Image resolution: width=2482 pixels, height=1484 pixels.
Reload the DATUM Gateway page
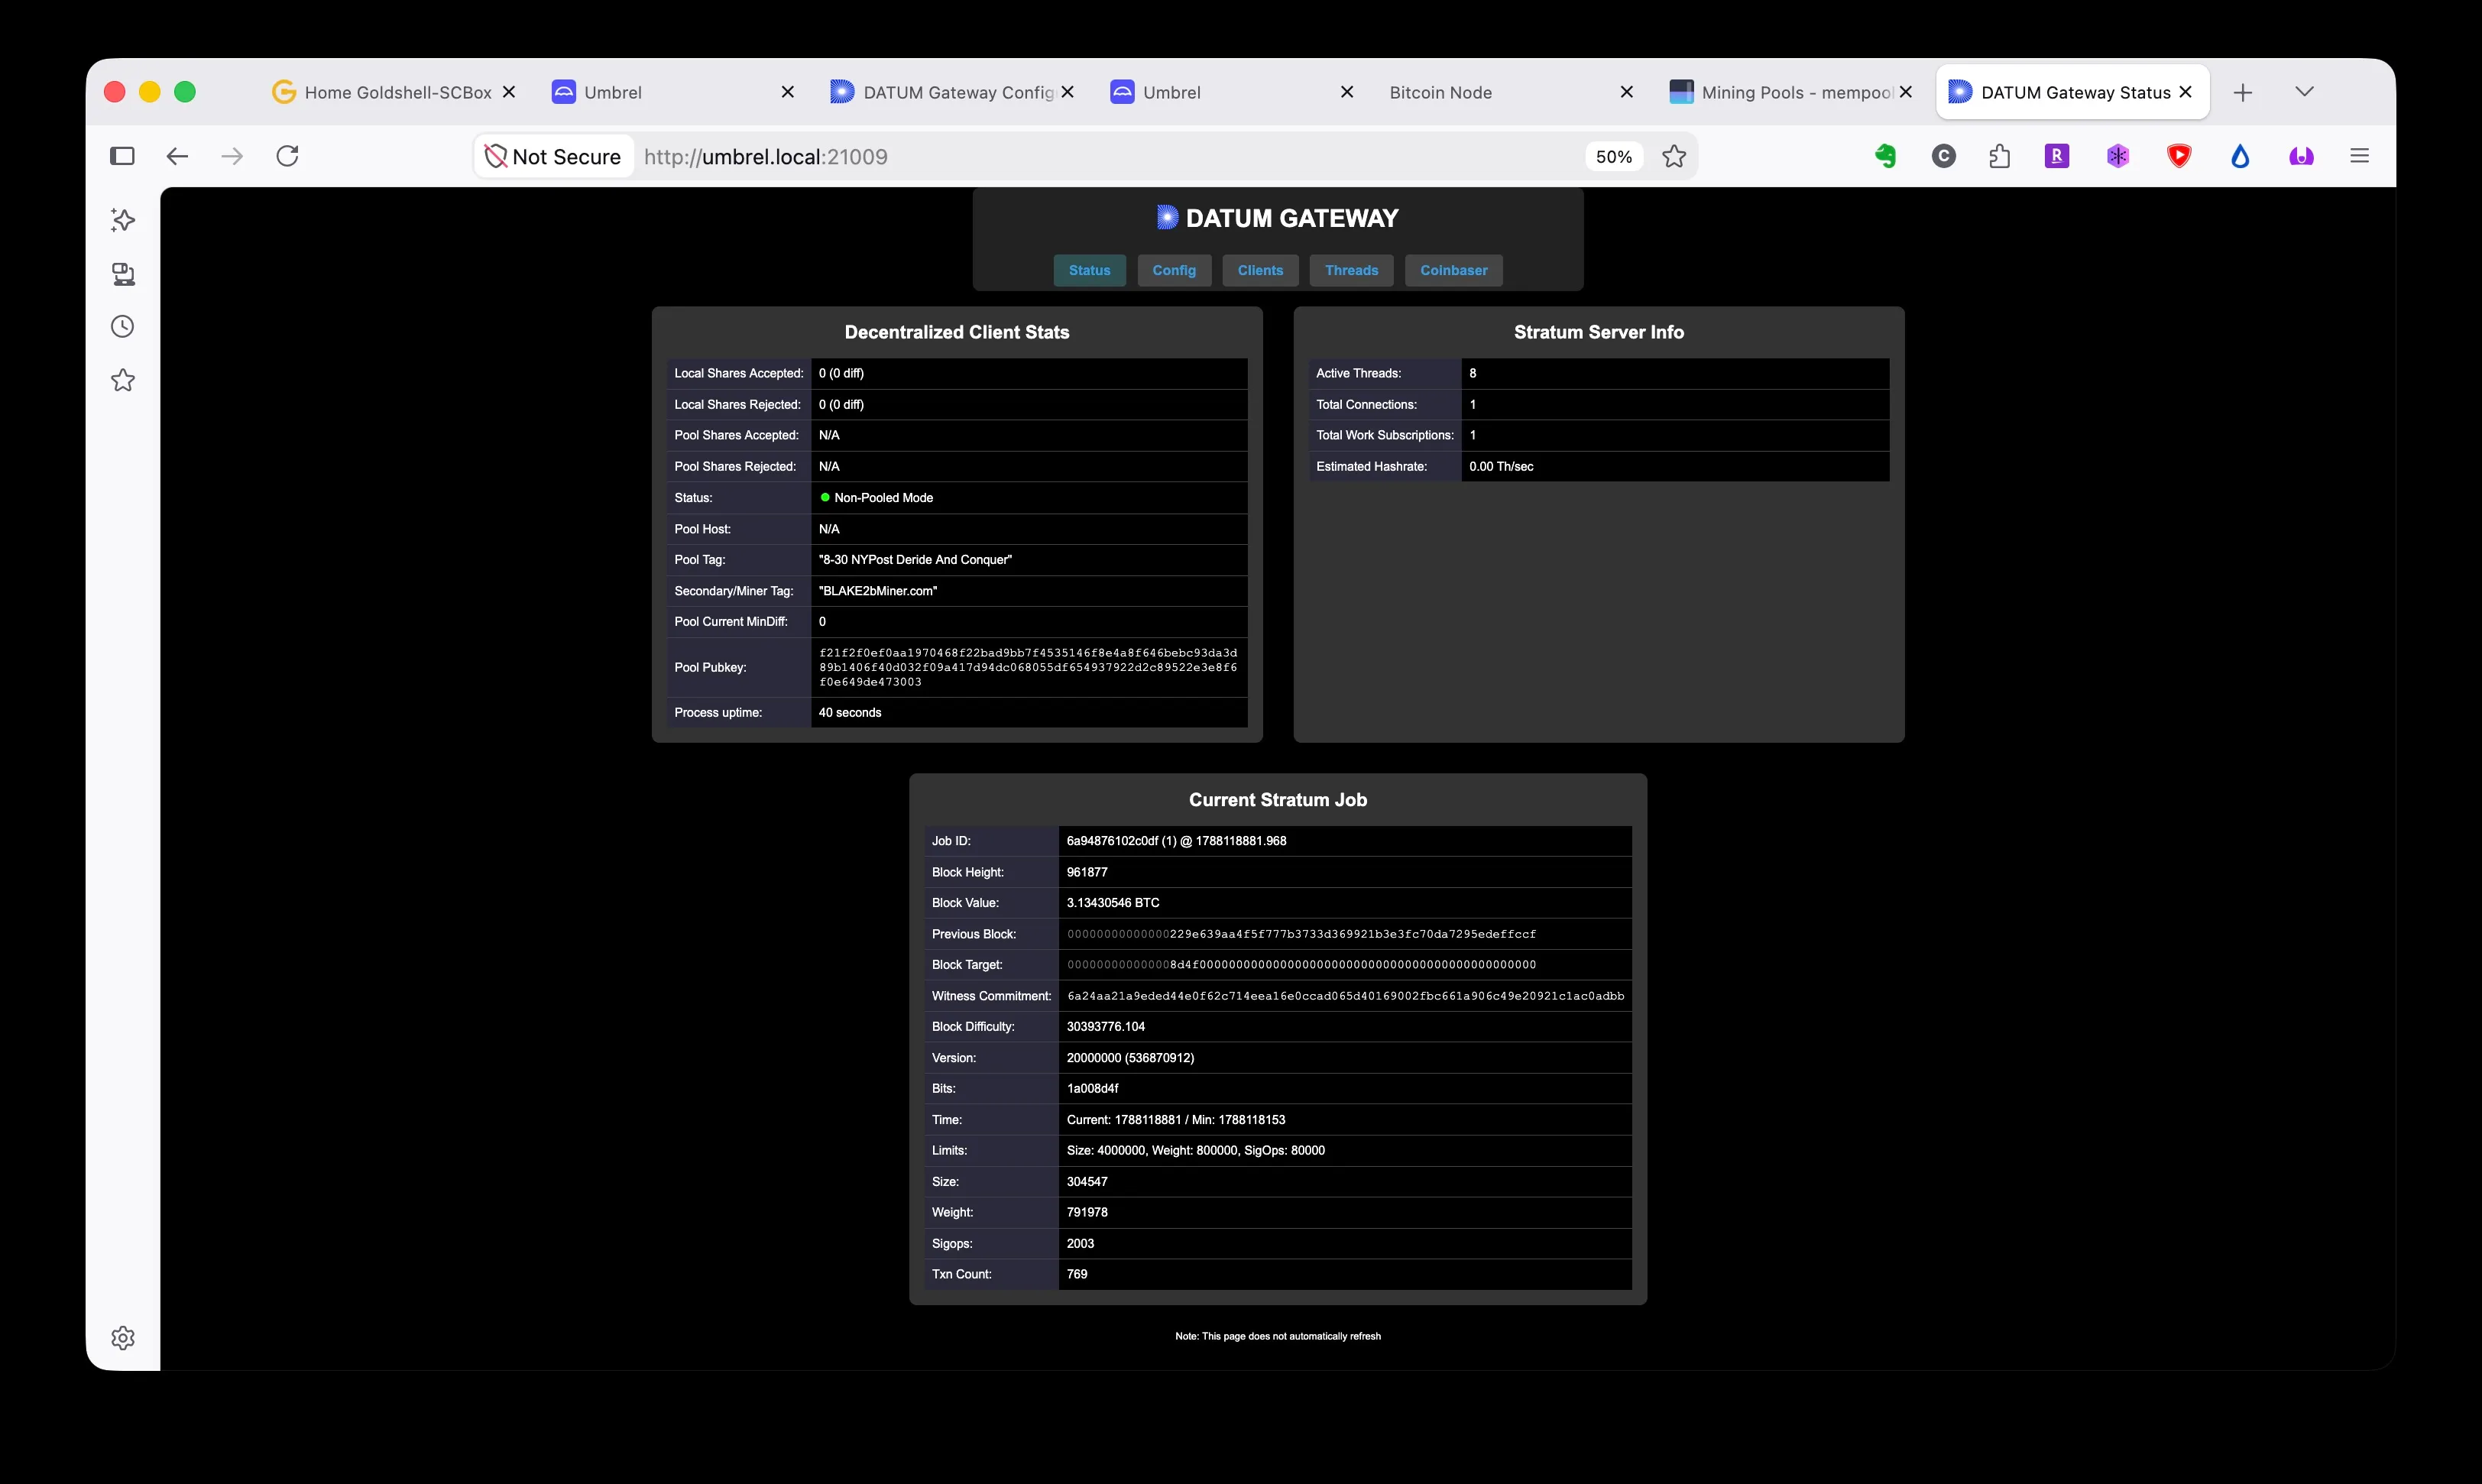[288, 156]
